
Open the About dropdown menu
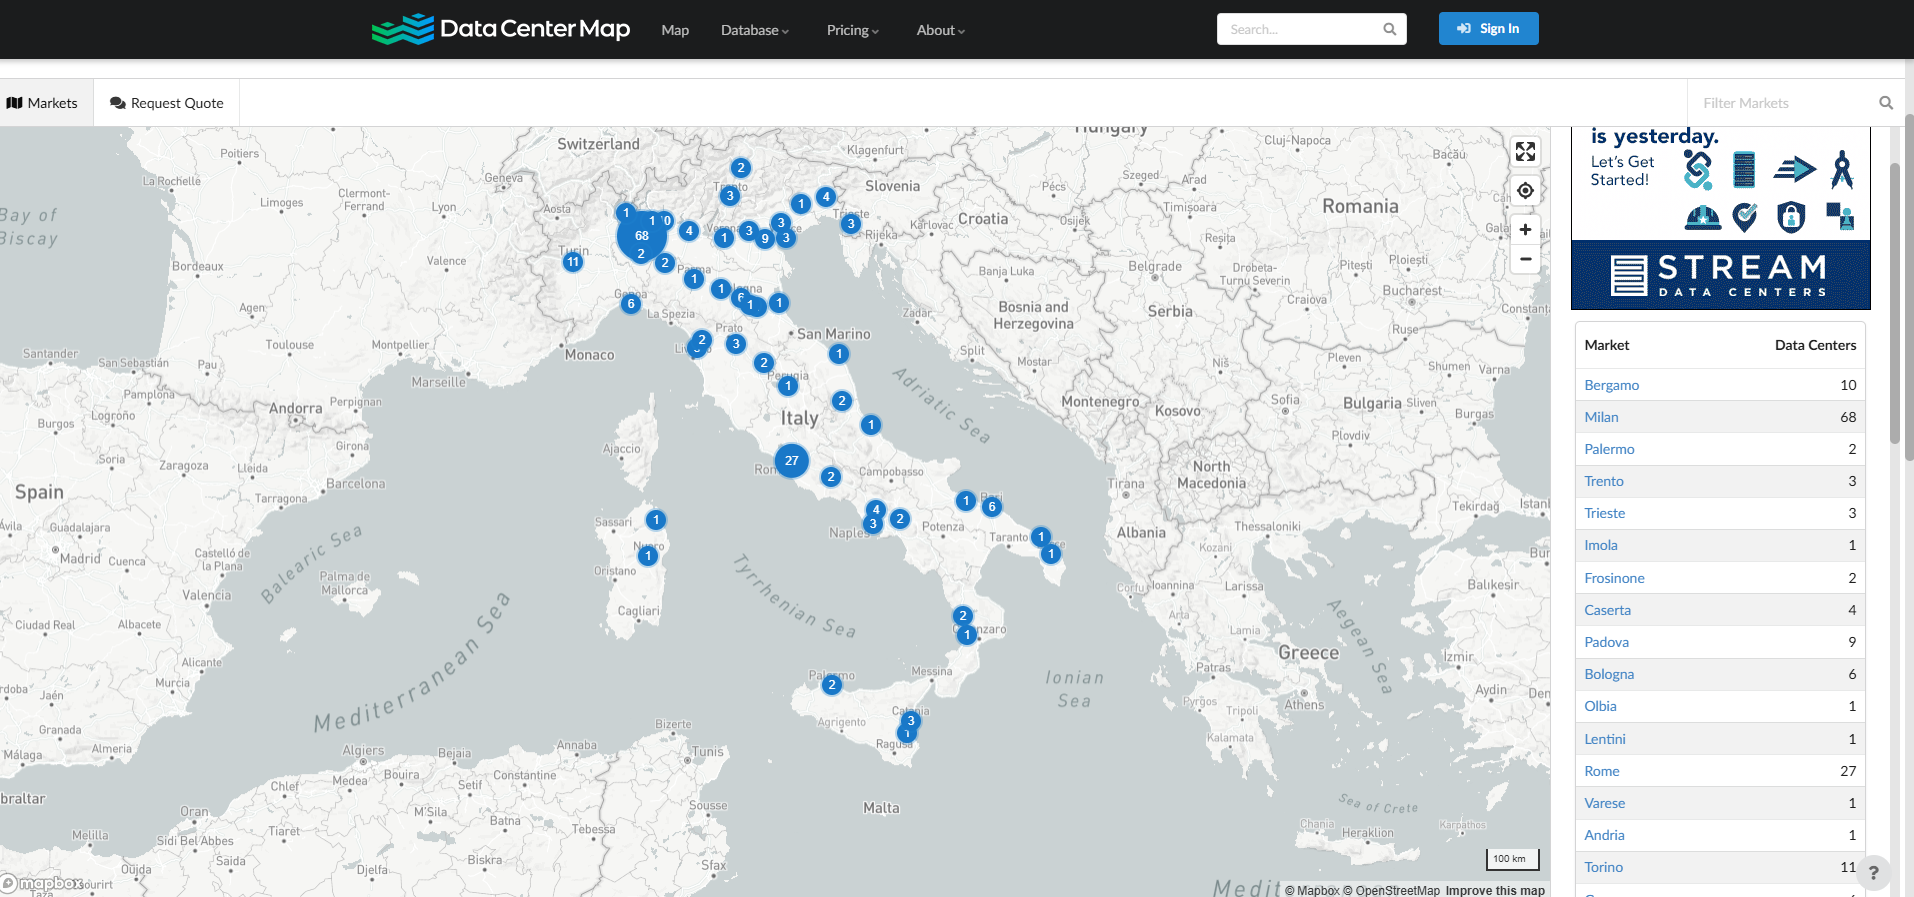940,30
